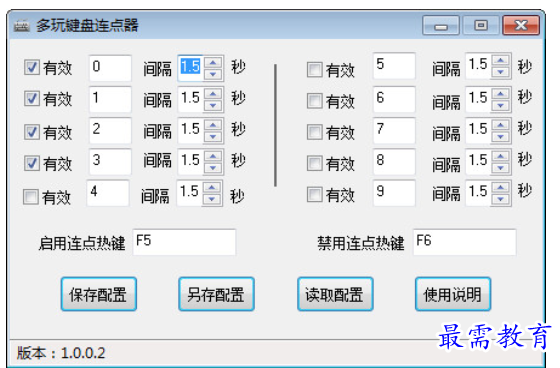Click the 保存配置 button

(99, 294)
